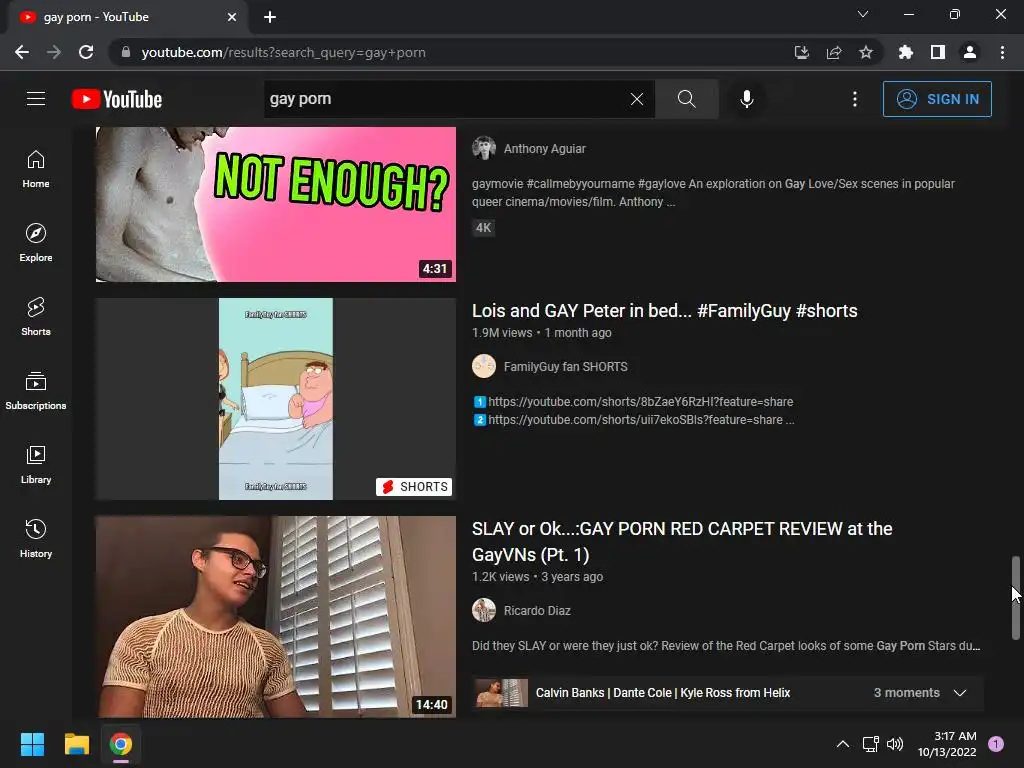Open the 'SLAY or Ok' video title
Viewport: 1024px width, 768px height.
pos(682,542)
